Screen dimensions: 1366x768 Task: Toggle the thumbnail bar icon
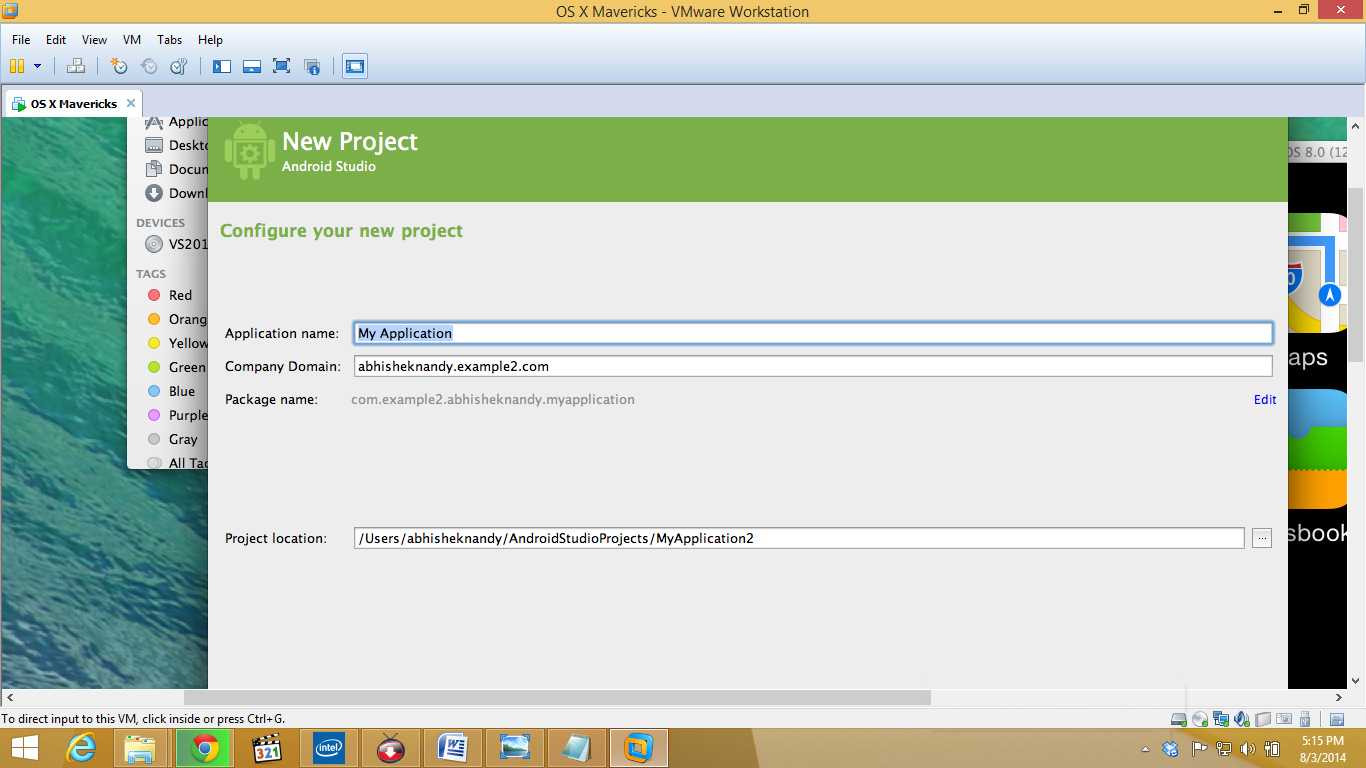tap(252, 66)
